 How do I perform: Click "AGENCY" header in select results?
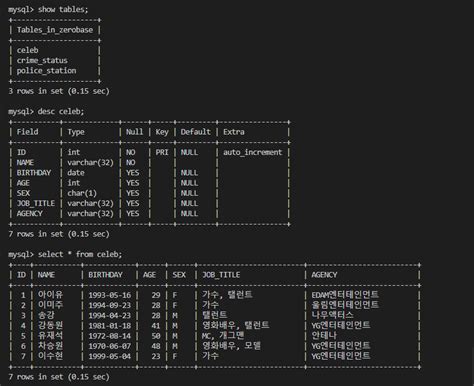324,275
